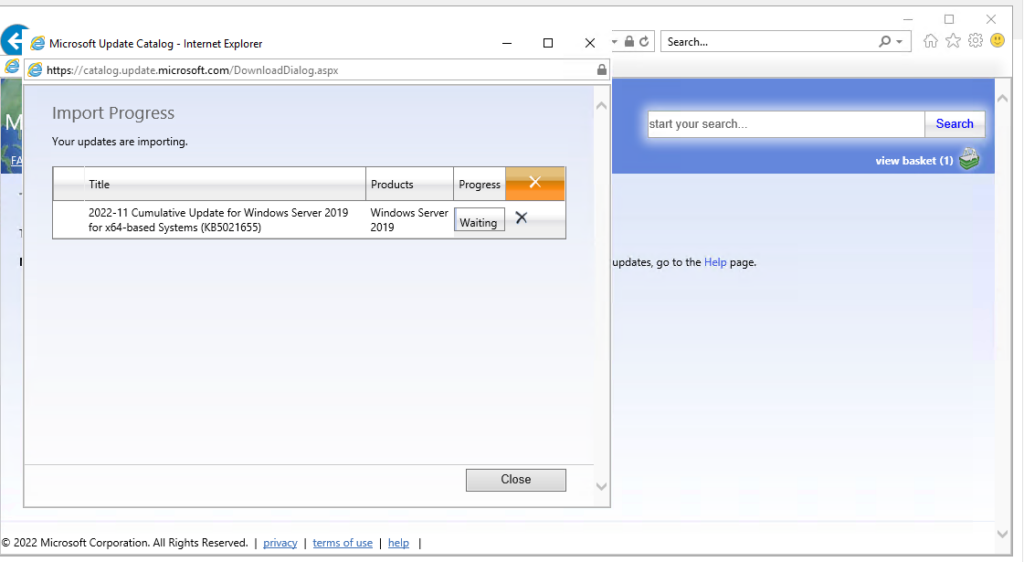1024x562 pixels.
Task: Click the main page scrollbar down arrow
Action: coord(1002,534)
